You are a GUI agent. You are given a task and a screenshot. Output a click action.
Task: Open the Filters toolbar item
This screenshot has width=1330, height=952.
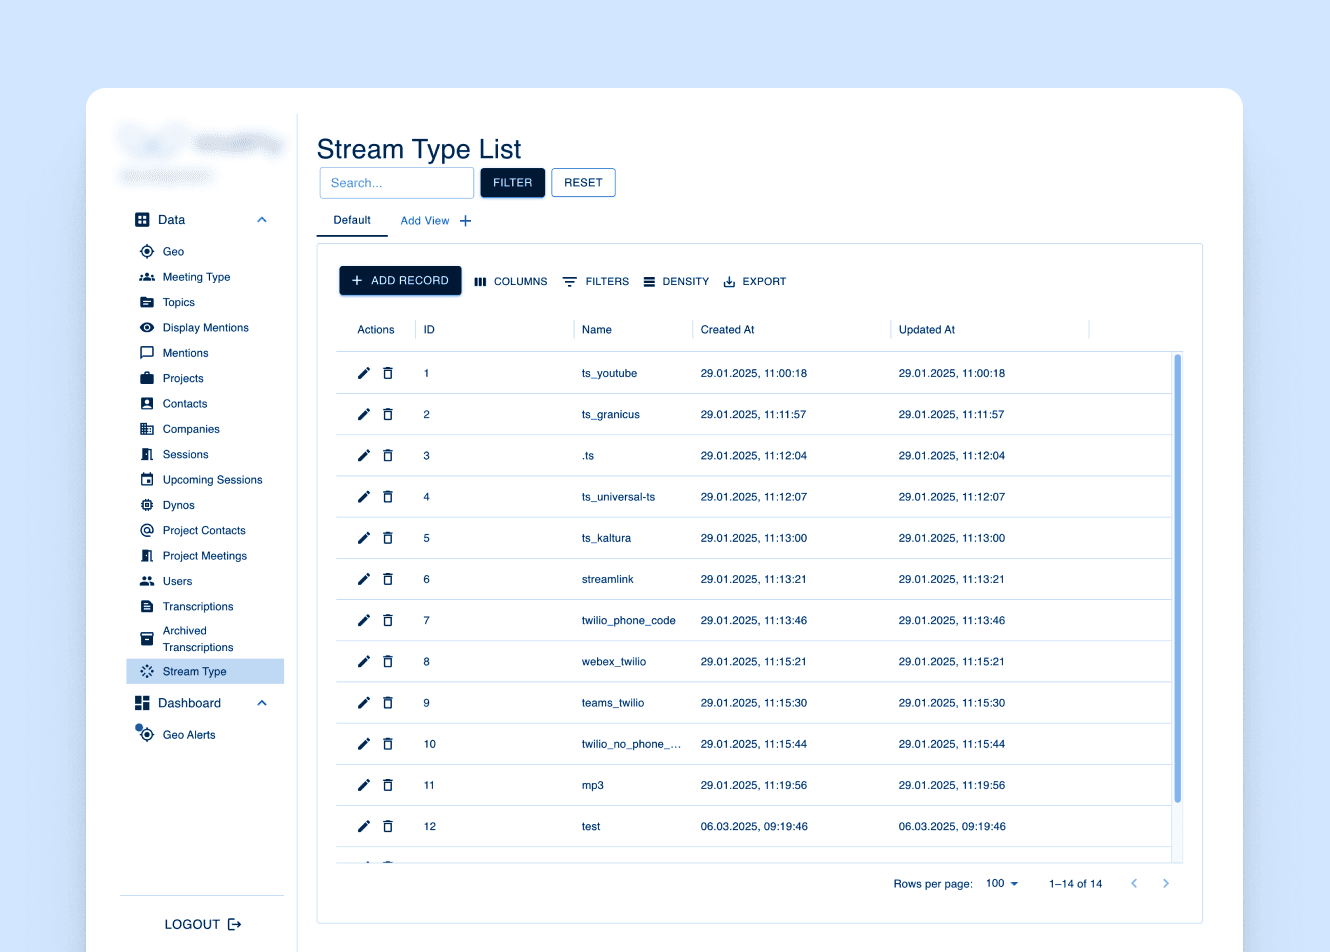596,281
